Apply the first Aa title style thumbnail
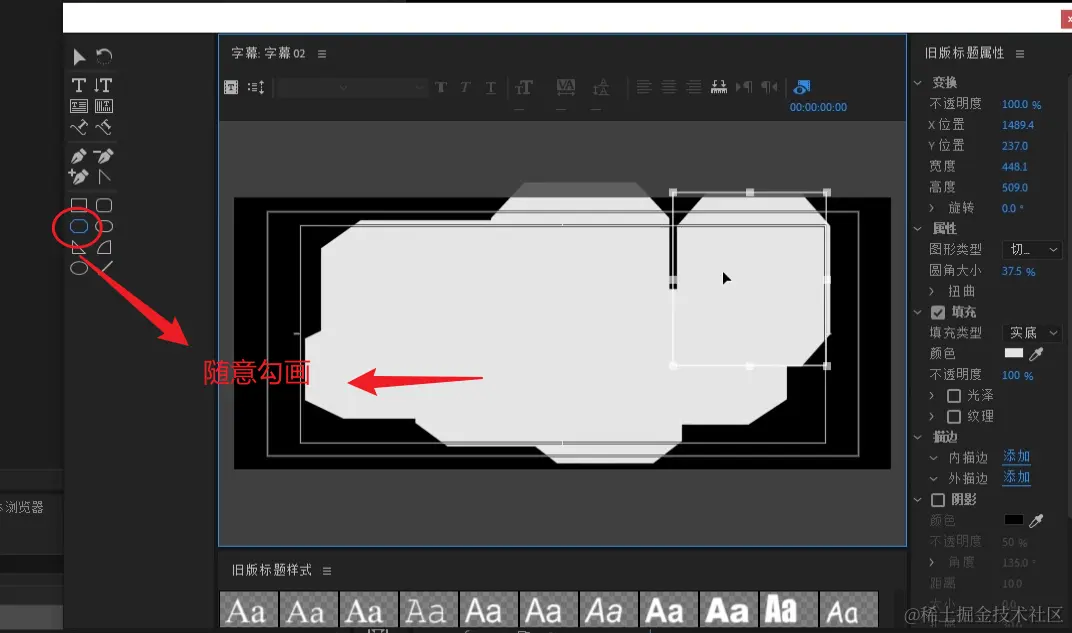1072x633 pixels. (x=248, y=610)
